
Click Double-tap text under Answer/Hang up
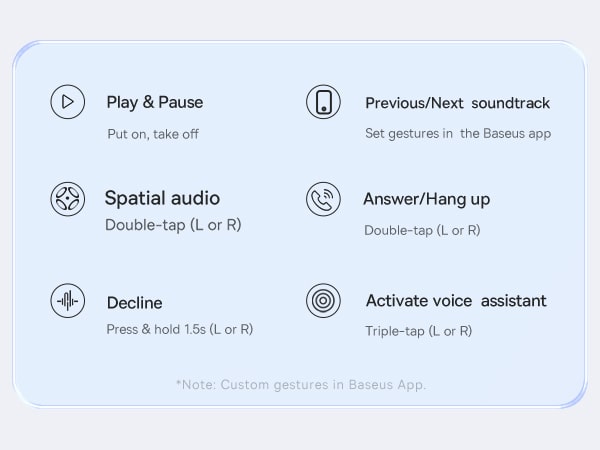422,230
